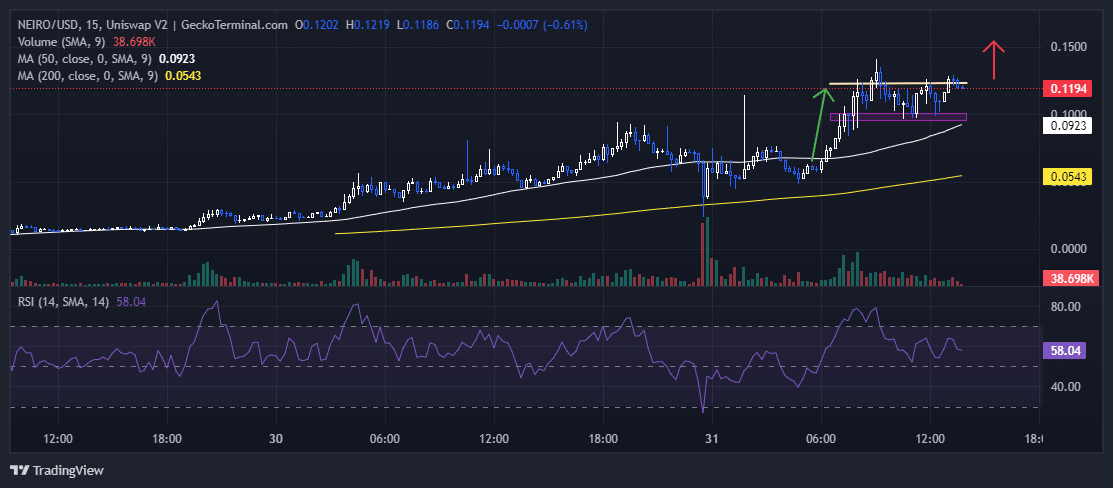Click the 0.1000 price axis label

click(1068, 114)
